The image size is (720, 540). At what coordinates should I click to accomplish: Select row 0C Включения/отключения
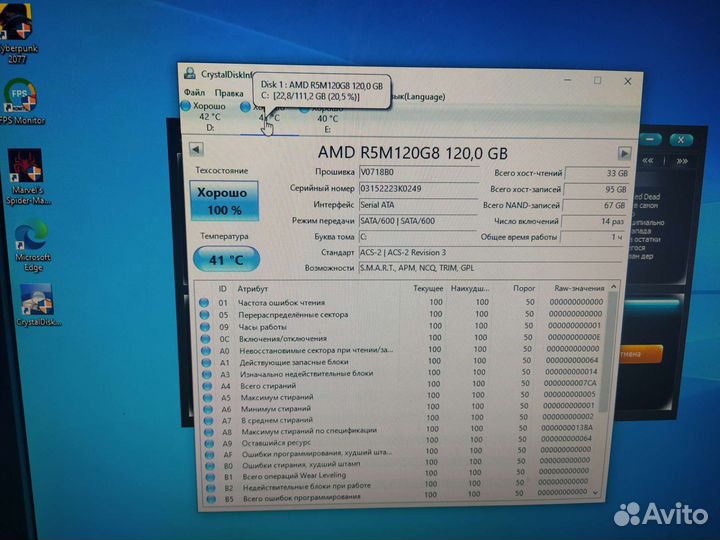(402, 338)
